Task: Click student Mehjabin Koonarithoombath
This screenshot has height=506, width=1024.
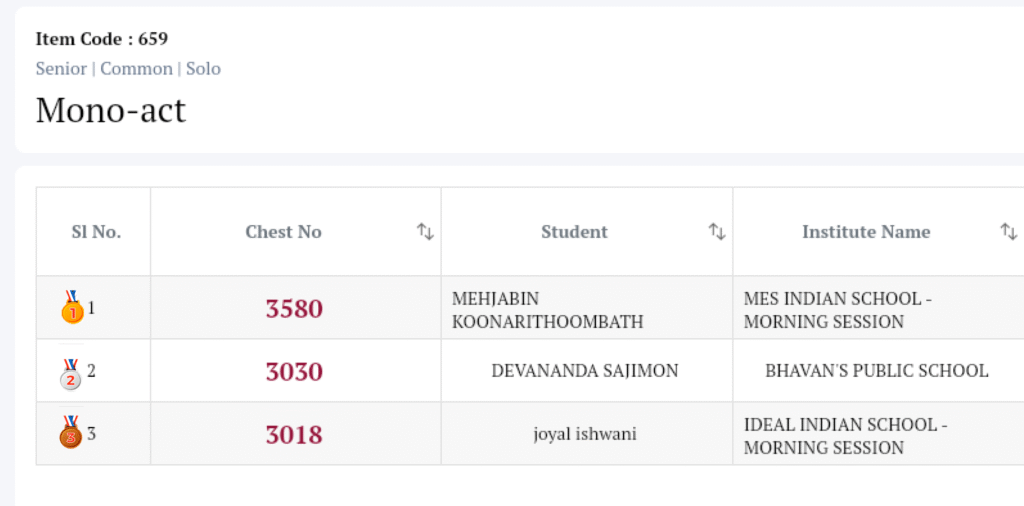Action: (547, 310)
